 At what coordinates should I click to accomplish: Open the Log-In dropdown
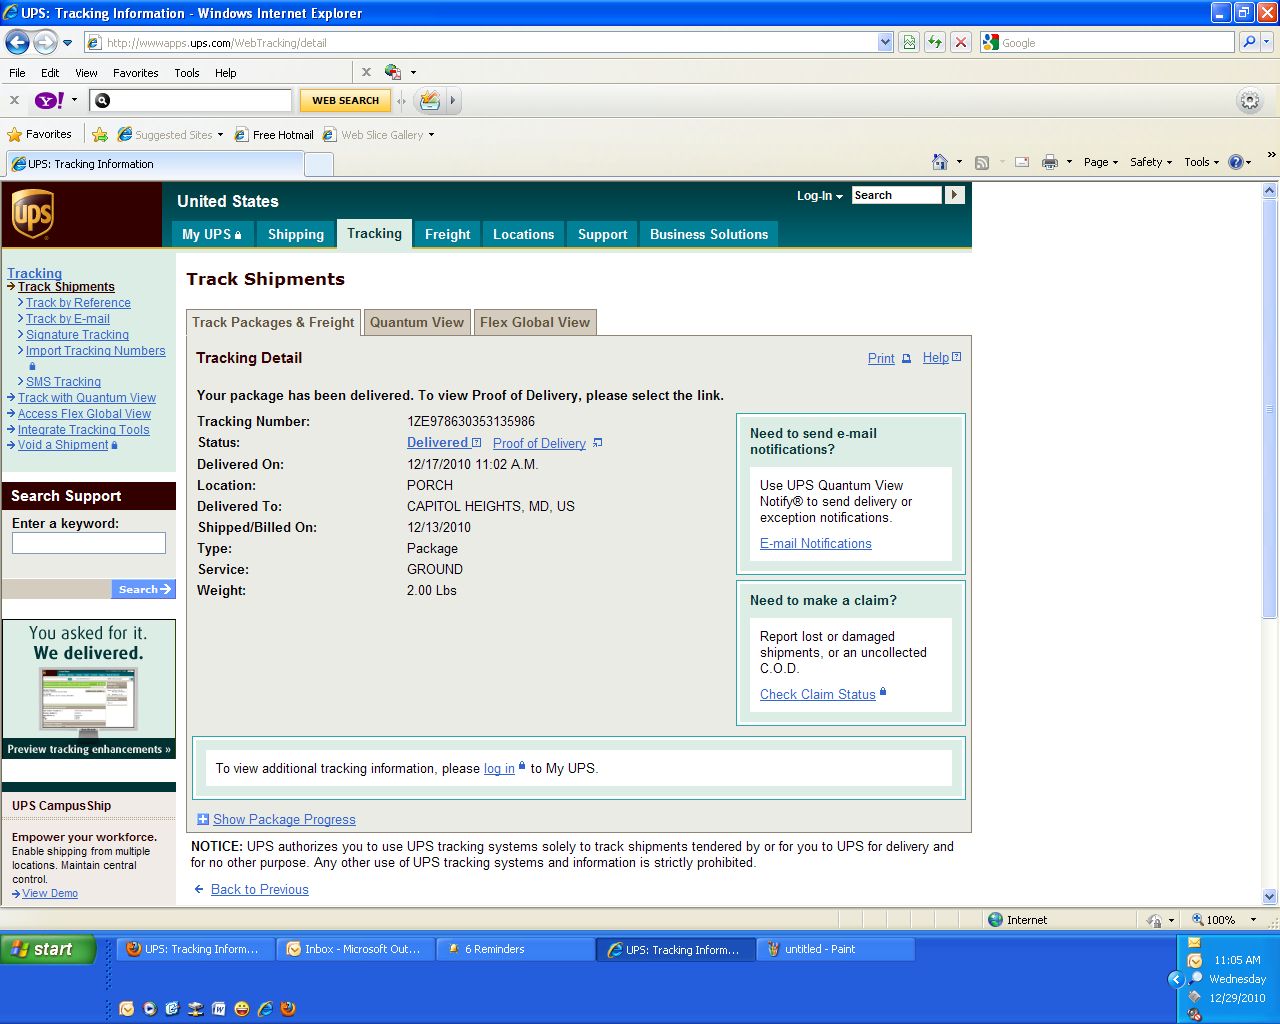(819, 196)
